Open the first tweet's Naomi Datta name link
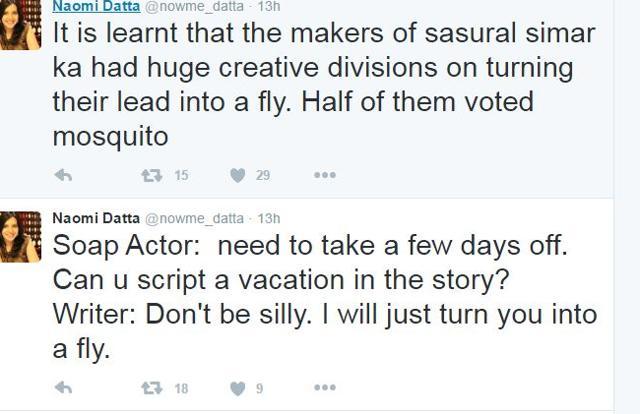640x414 pixels. 96,6
